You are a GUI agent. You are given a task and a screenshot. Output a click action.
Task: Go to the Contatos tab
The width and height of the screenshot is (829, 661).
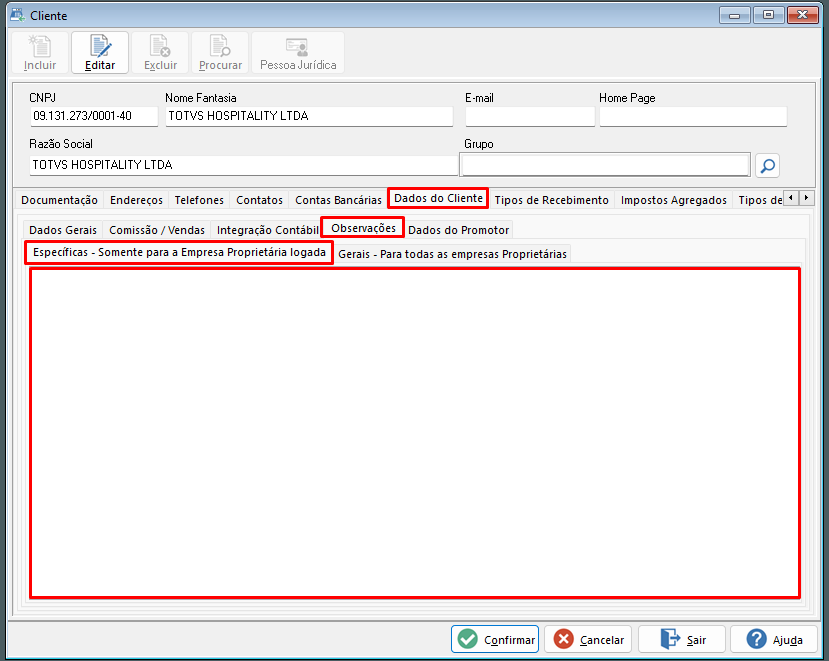(260, 200)
